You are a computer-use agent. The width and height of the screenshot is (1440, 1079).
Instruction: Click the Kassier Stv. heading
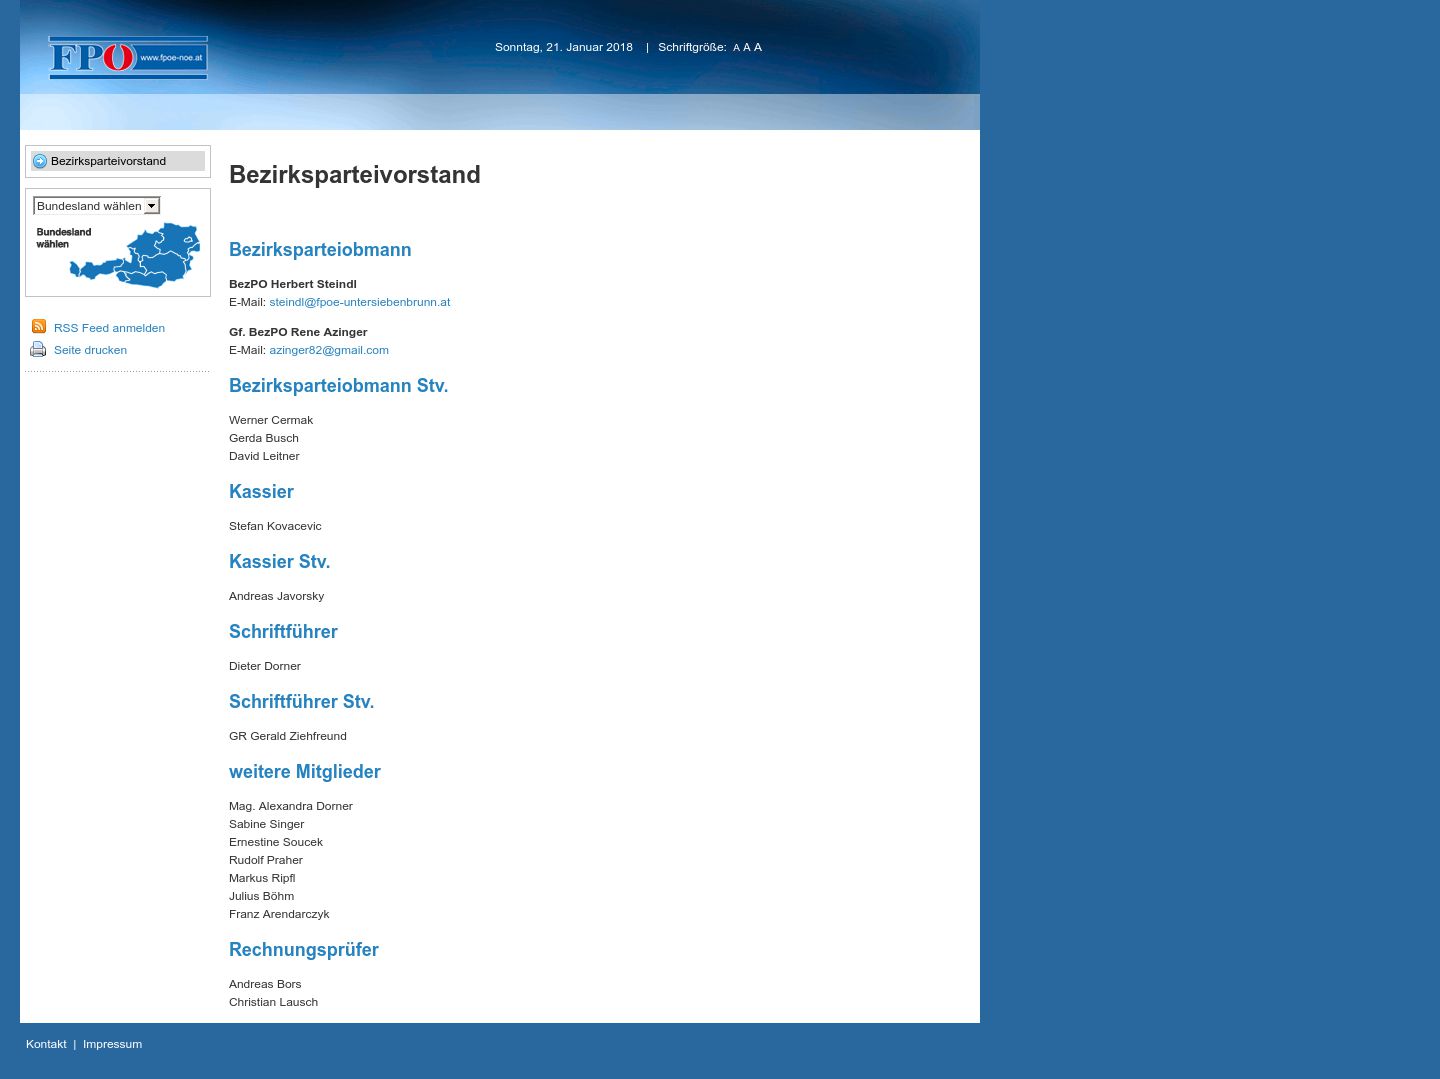pyautogui.click(x=279, y=562)
